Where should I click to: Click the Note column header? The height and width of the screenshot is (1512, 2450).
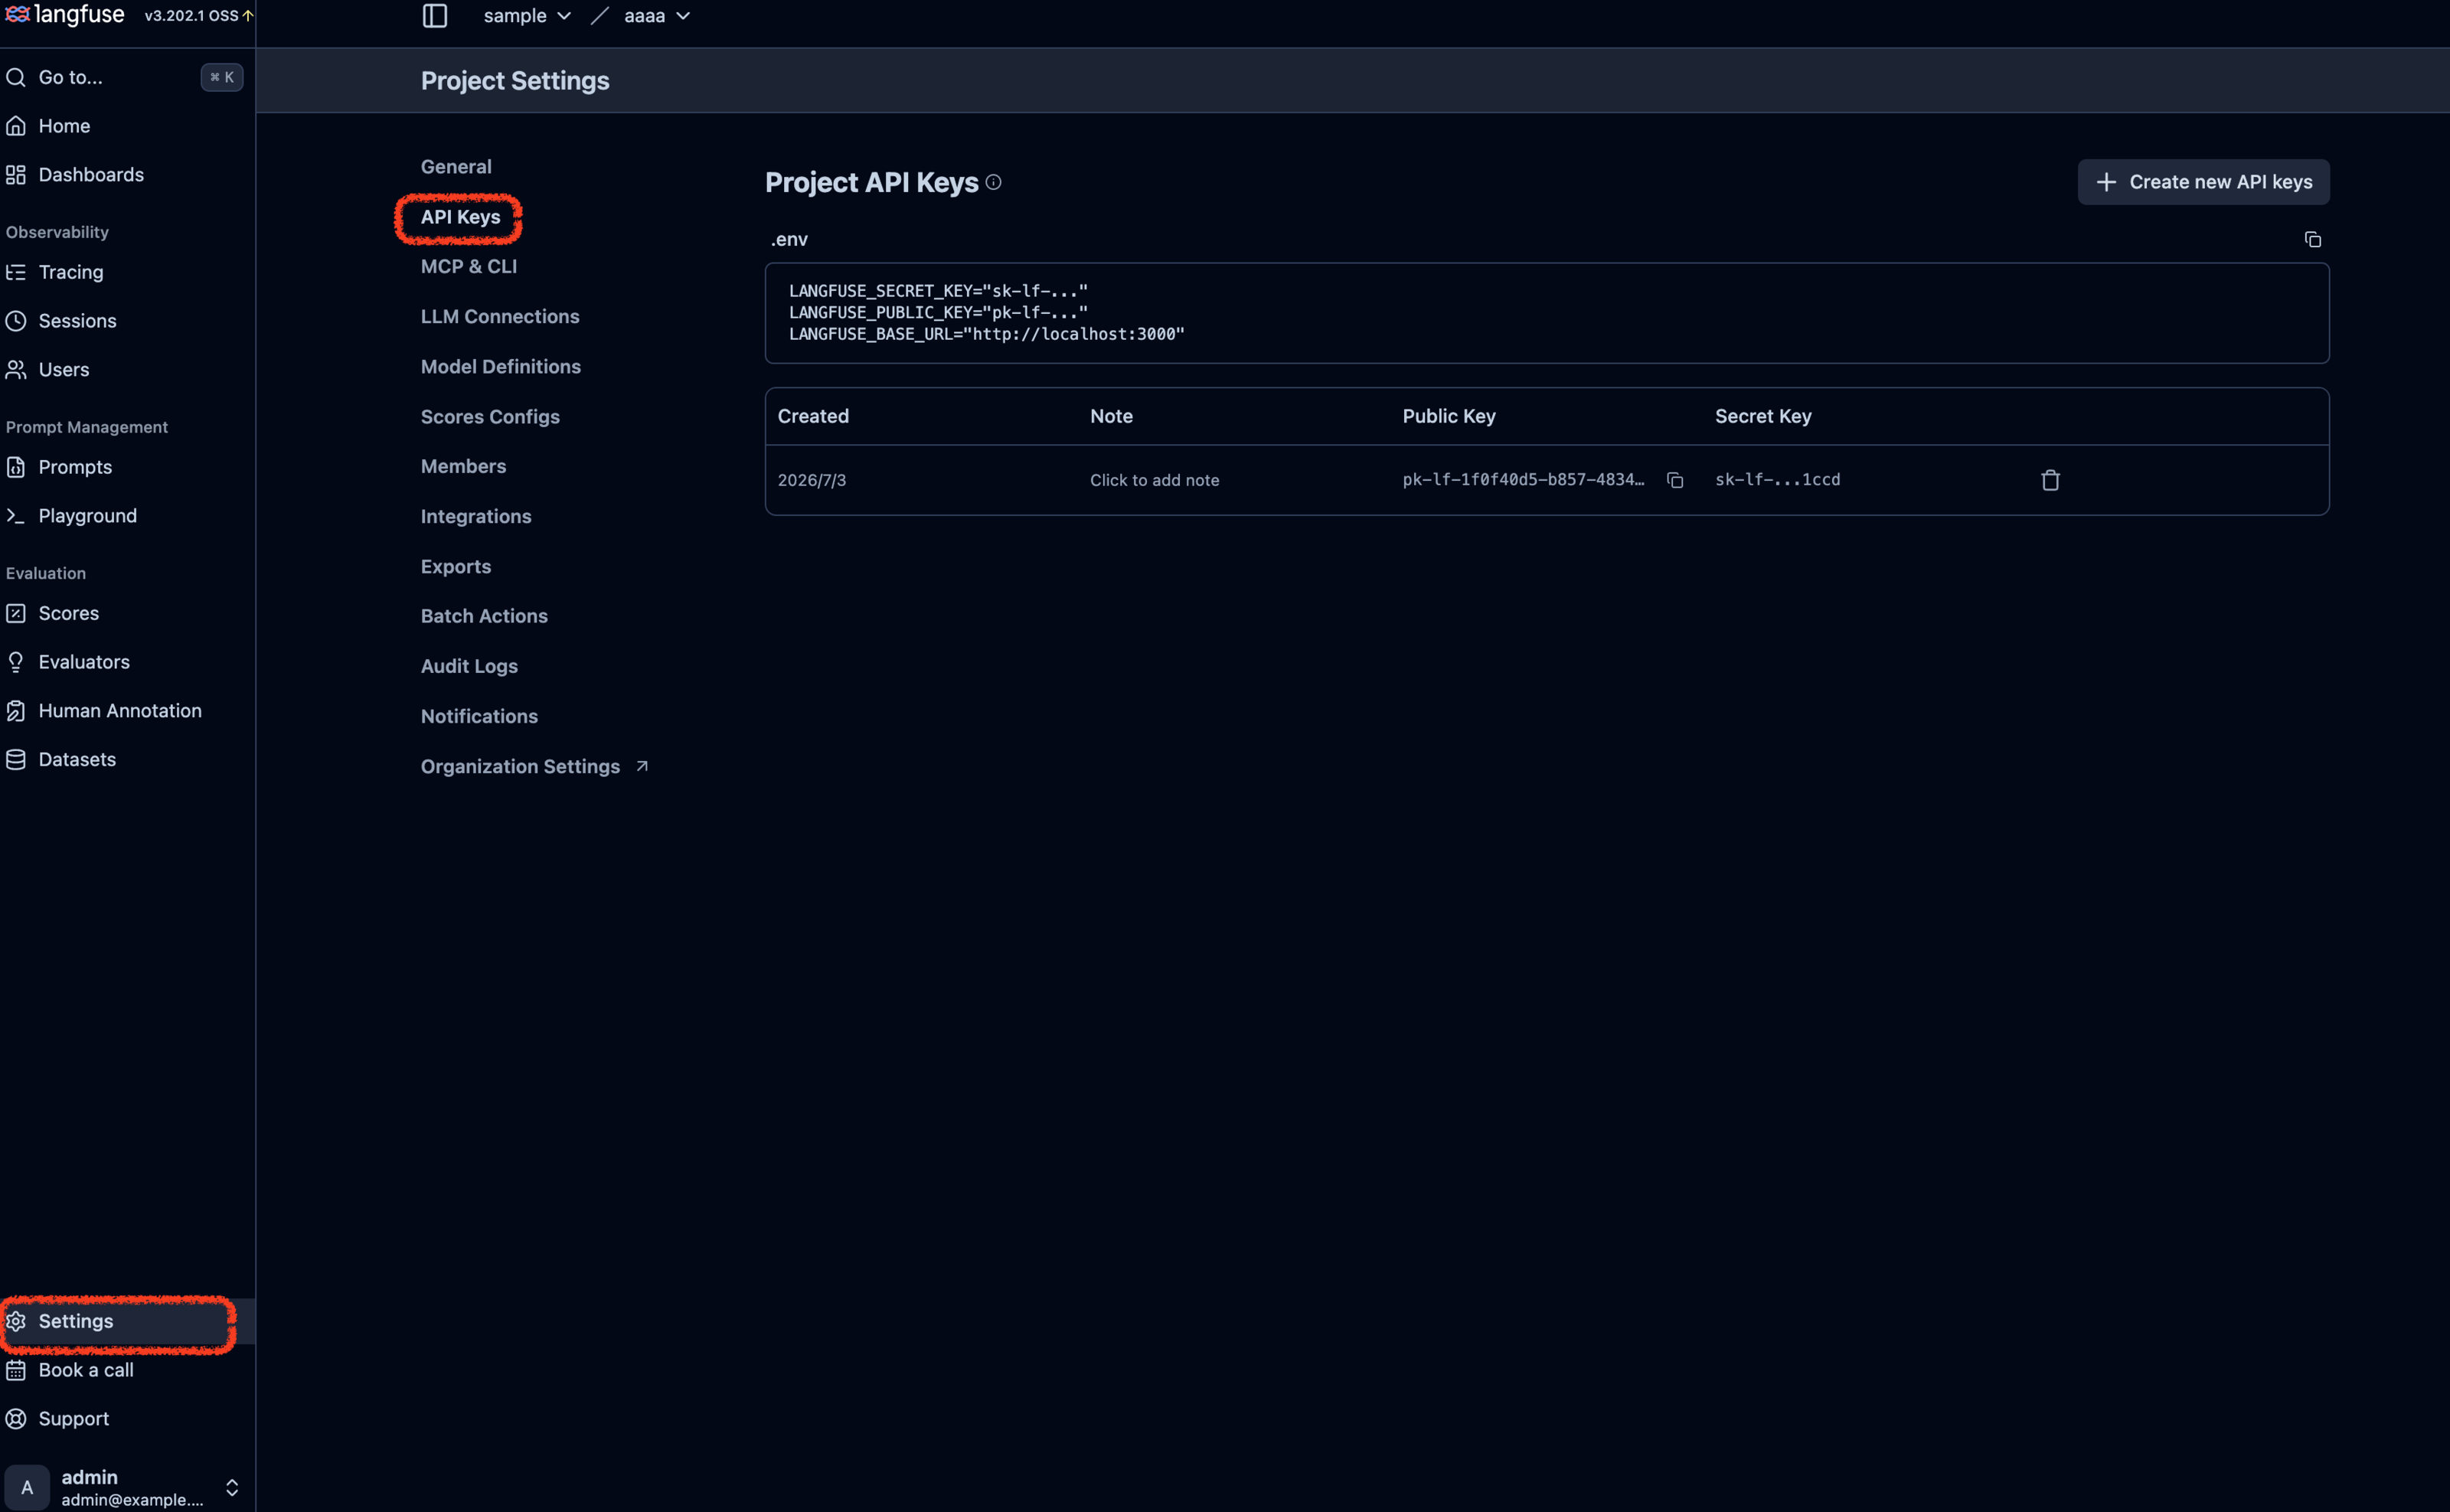1111,416
